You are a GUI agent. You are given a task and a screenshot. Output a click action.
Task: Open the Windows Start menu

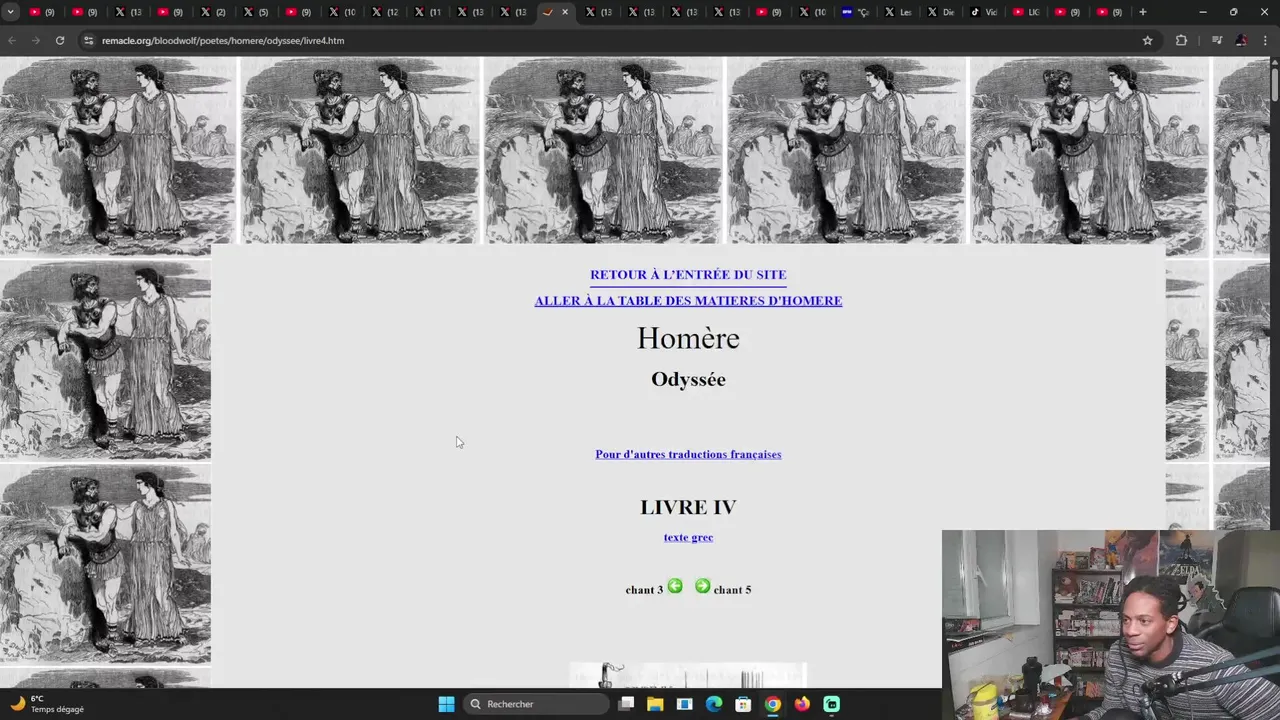click(x=446, y=704)
